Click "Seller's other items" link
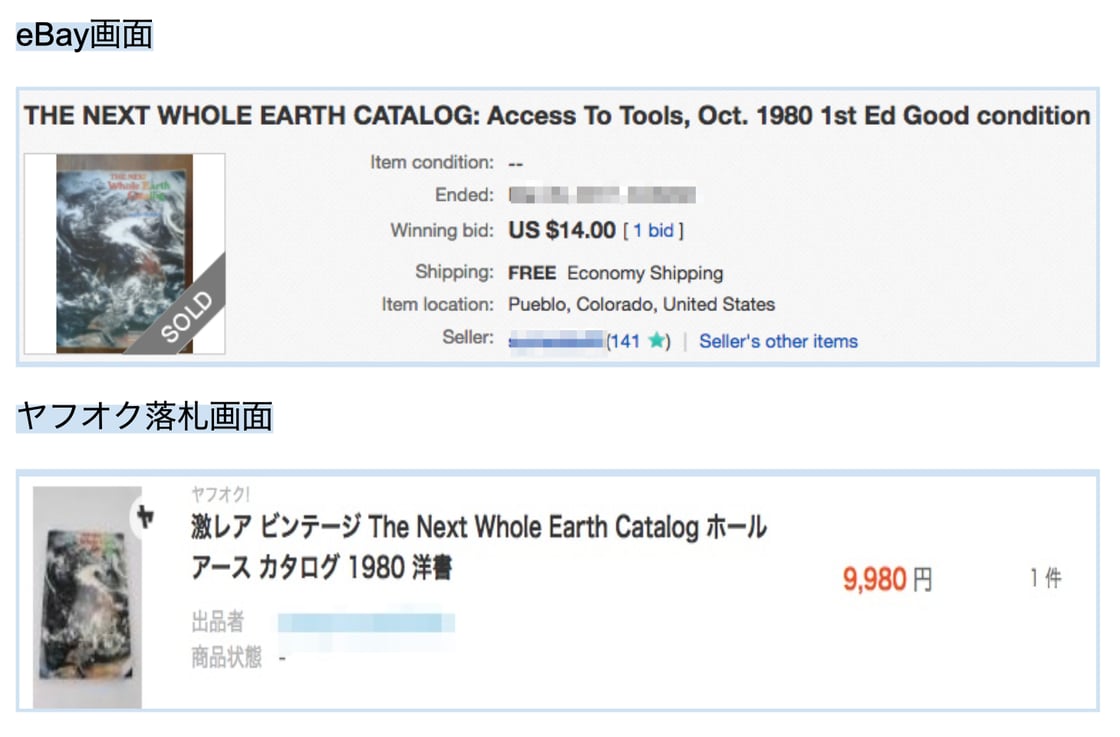This screenshot has width=1120, height=737. click(x=778, y=341)
